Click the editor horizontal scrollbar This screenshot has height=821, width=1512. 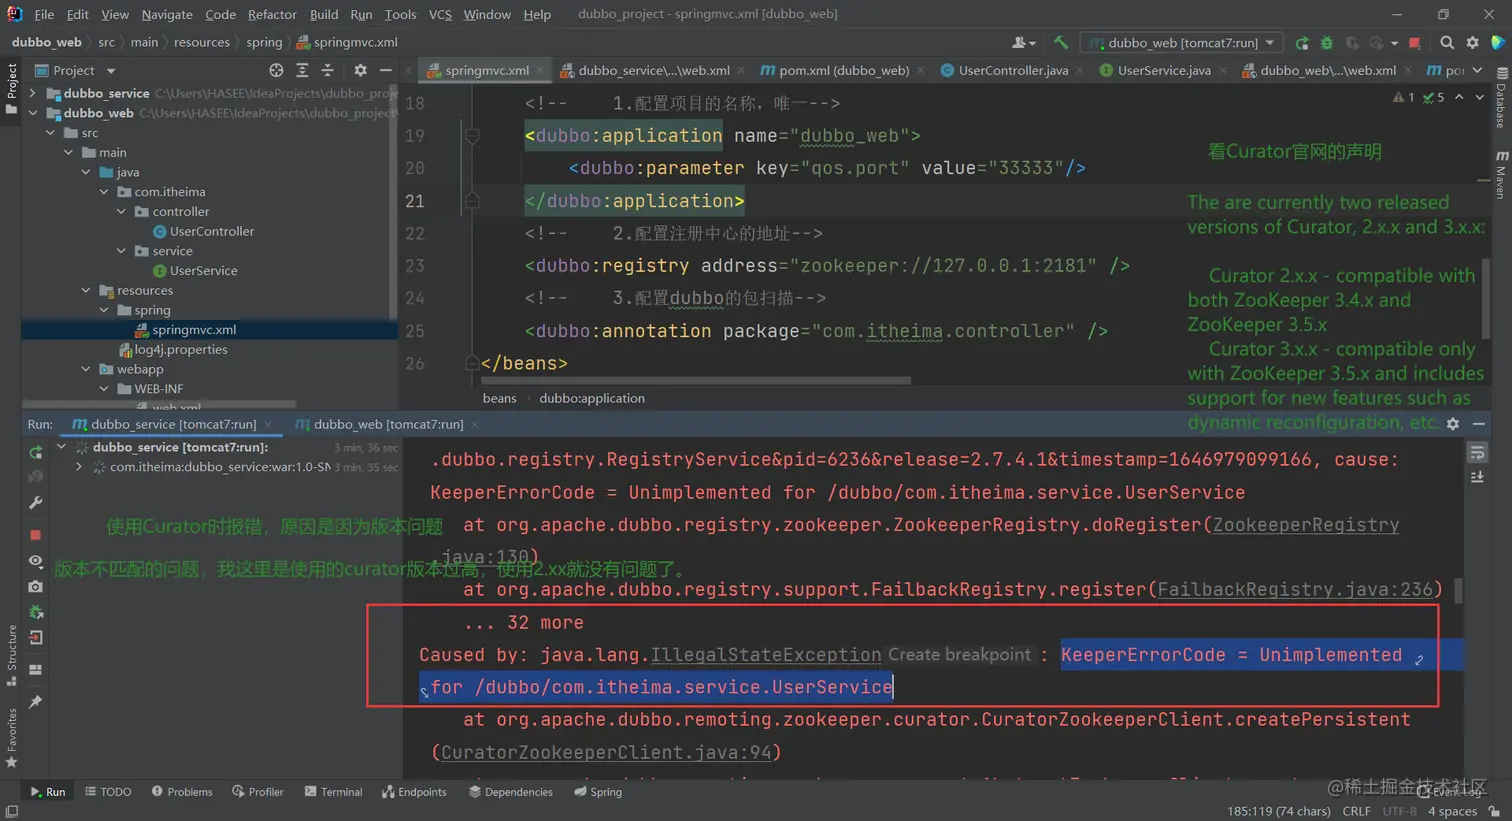tap(695, 381)
